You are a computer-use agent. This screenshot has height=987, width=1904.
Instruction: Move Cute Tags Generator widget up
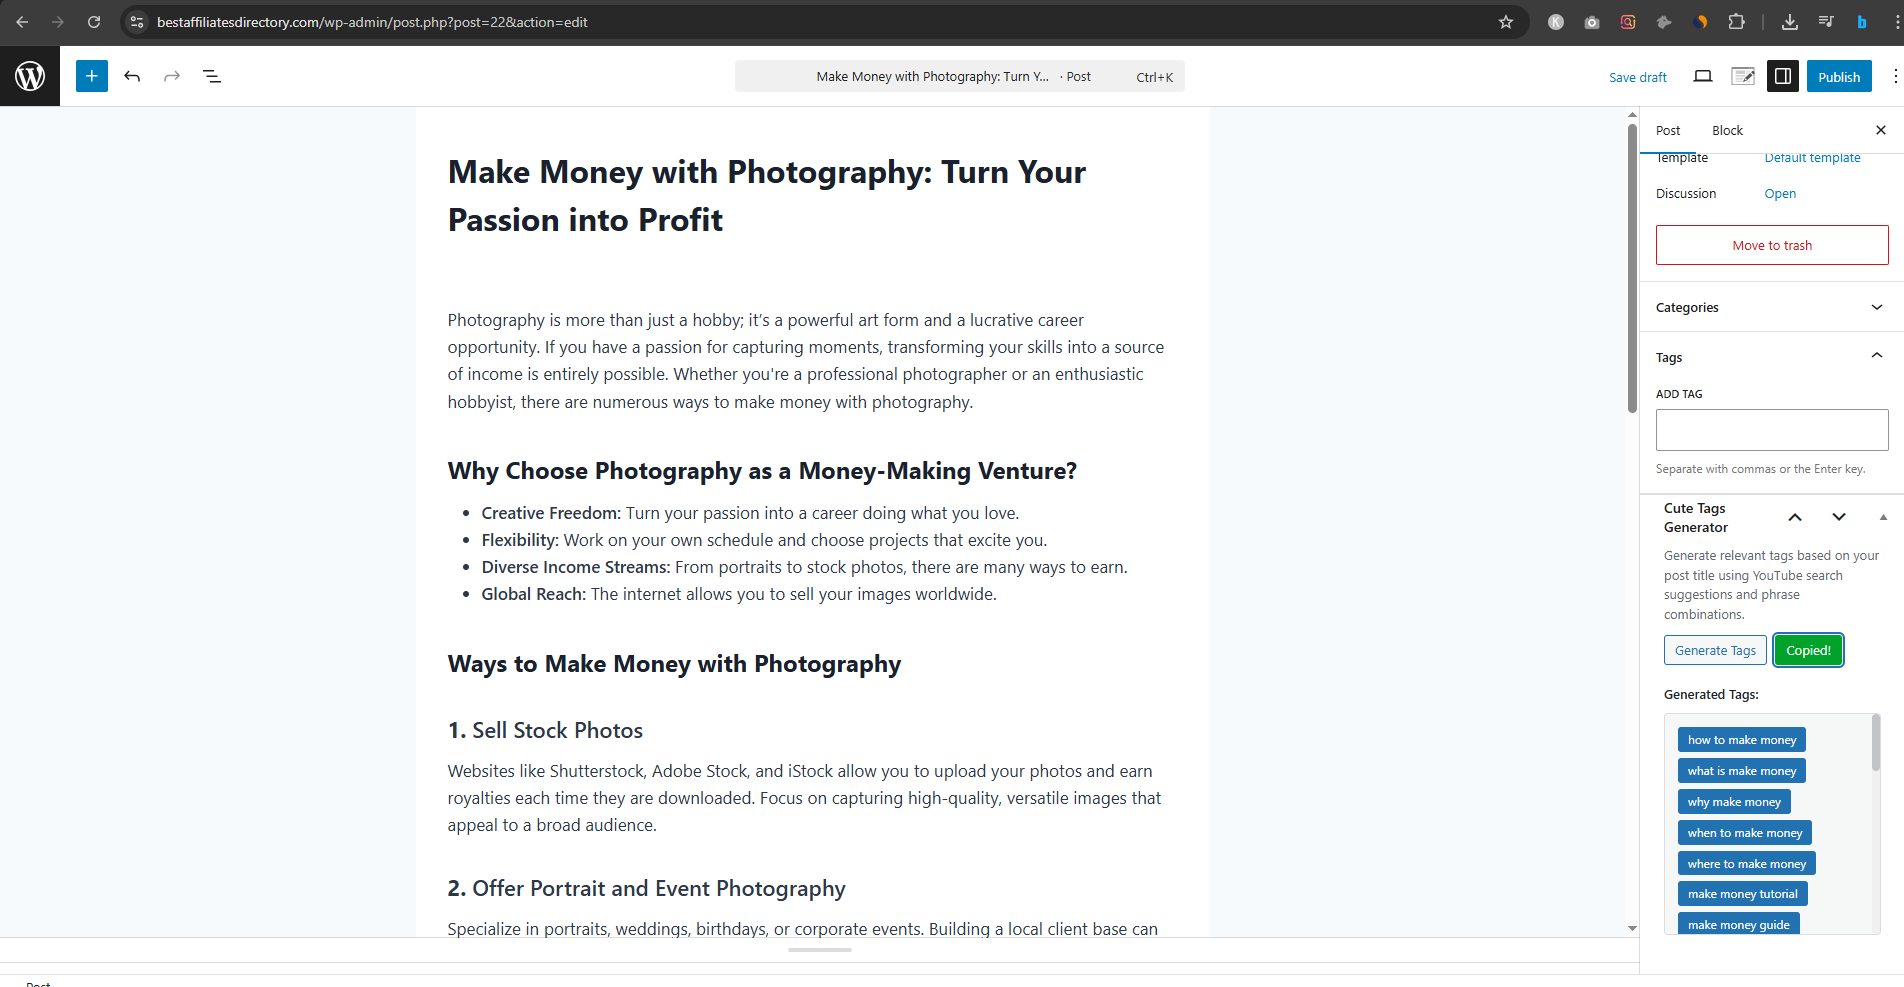pos(1794,517)
